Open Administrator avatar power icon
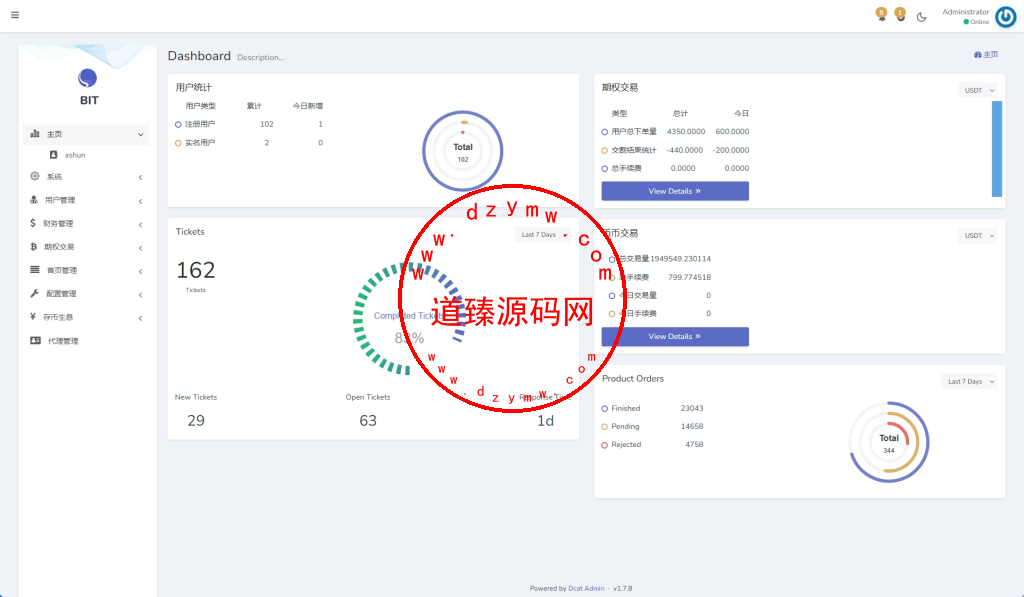 pos(1006,17)
